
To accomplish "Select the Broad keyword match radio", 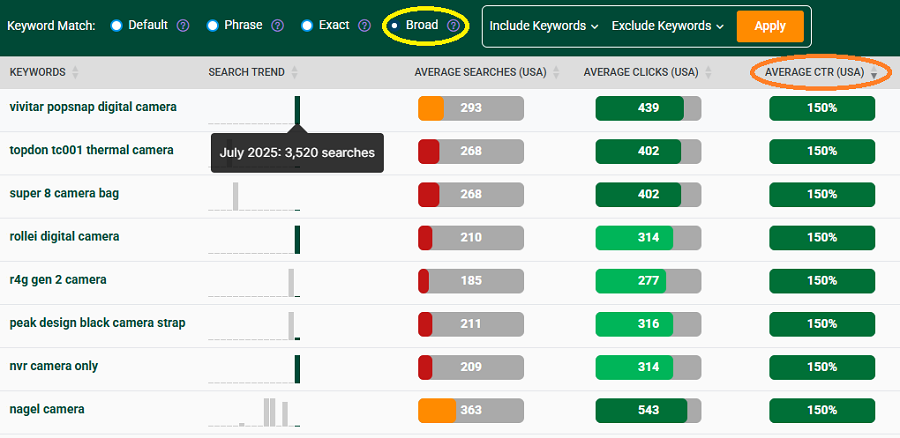I will (394, 26).
